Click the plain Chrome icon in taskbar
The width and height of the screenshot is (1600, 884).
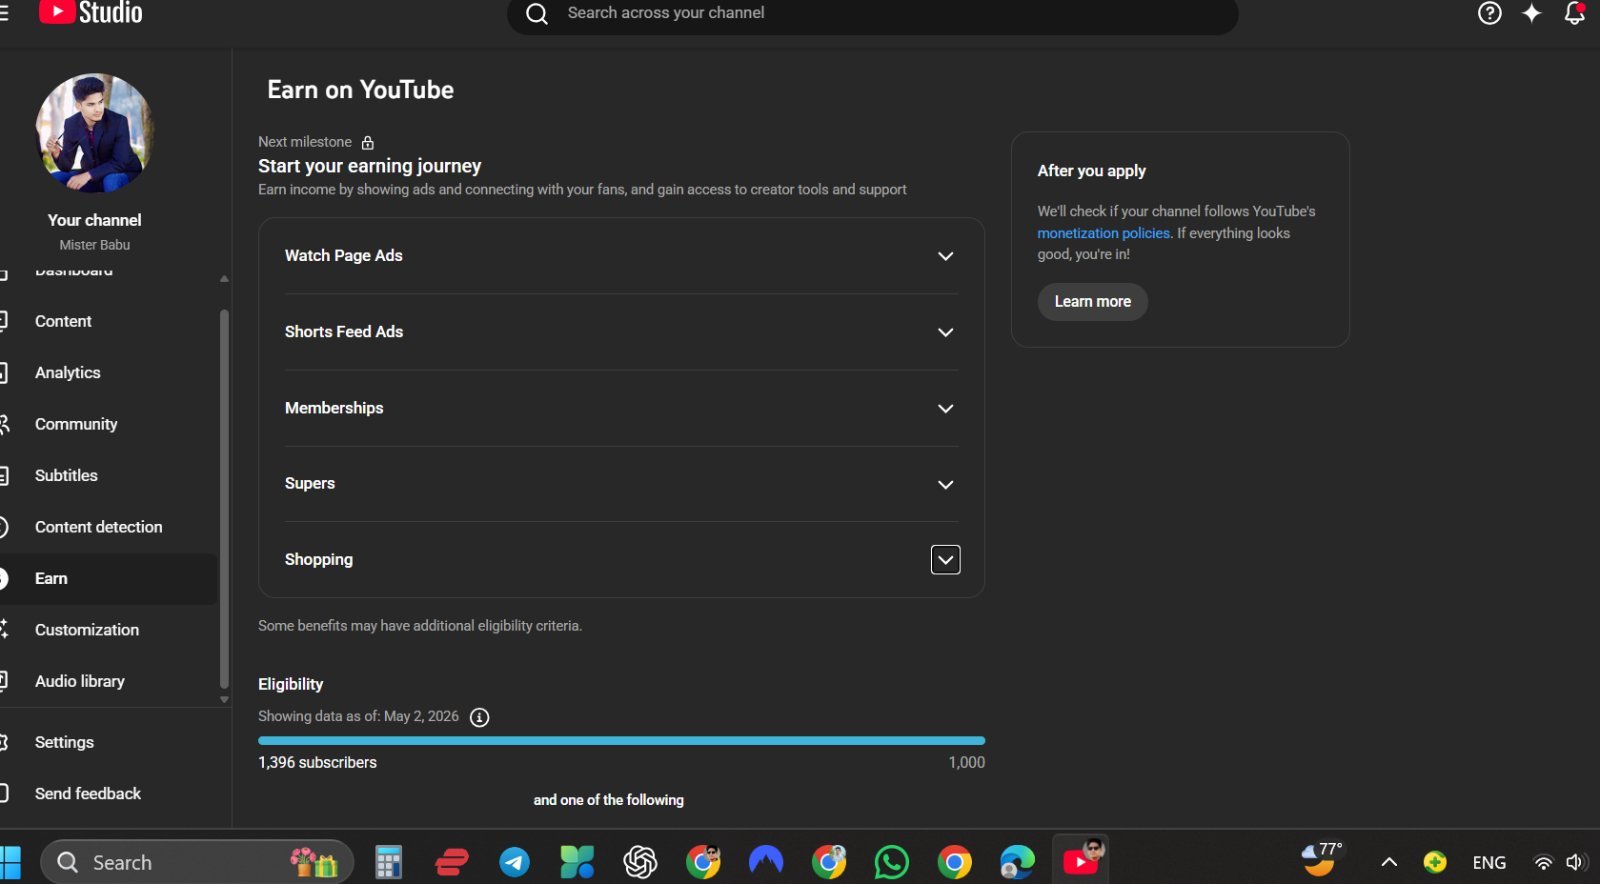(x=954, y=861)
